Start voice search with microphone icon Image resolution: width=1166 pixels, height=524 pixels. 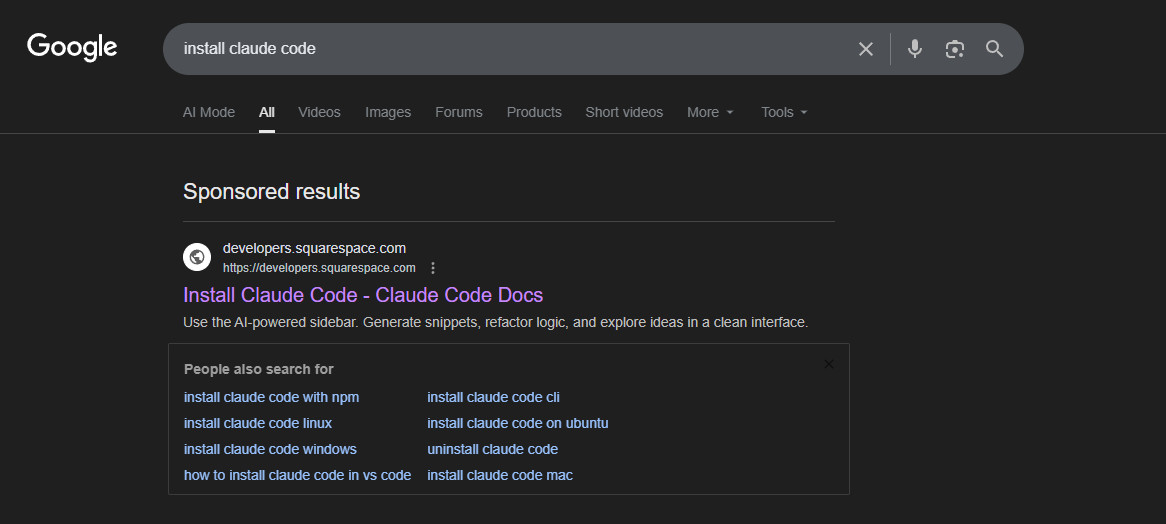tap(914, 49)
